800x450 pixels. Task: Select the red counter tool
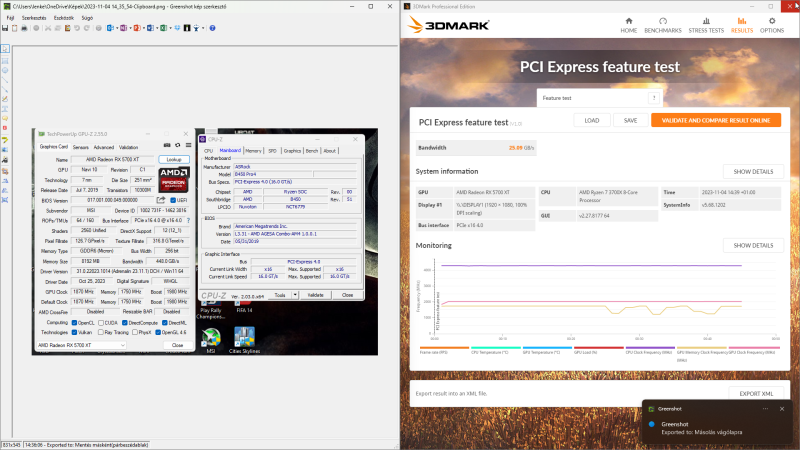(5, 128)
